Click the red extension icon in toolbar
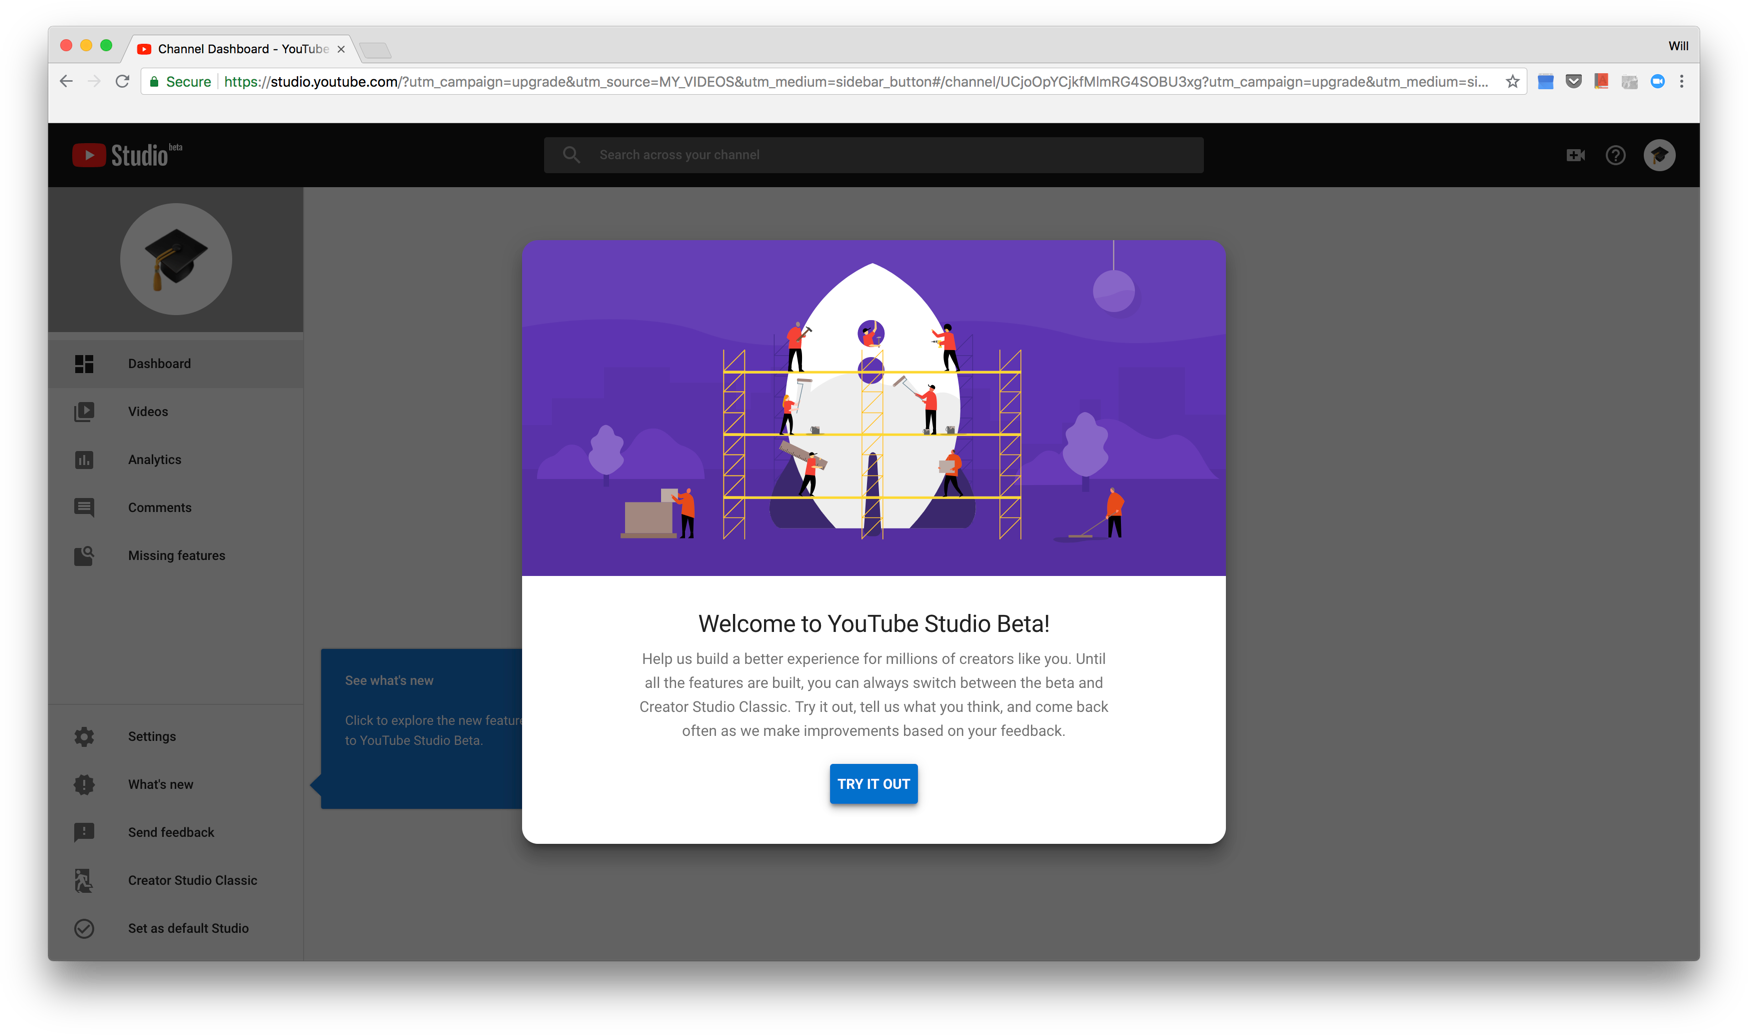Viewport: 1748px width, 1035px height. (x=1602, y=82)
